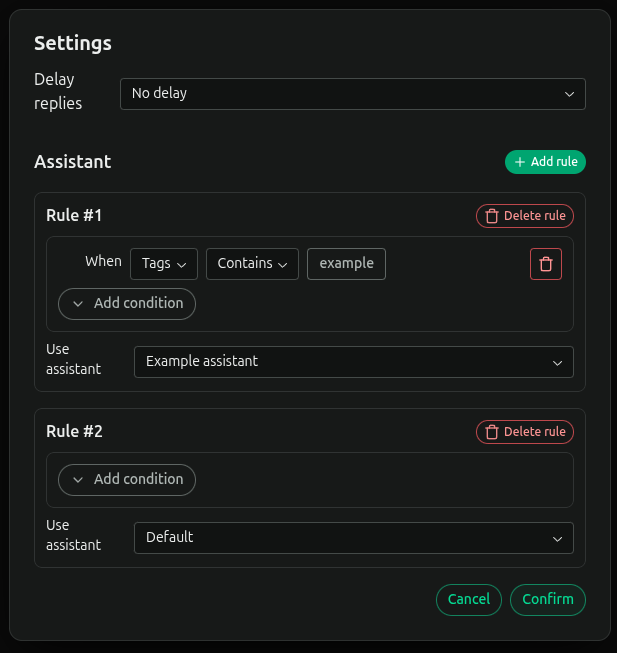Open the Default assistant dropdown in Rule #2
The height and width of the screenshot is (653, 617).
353,538
